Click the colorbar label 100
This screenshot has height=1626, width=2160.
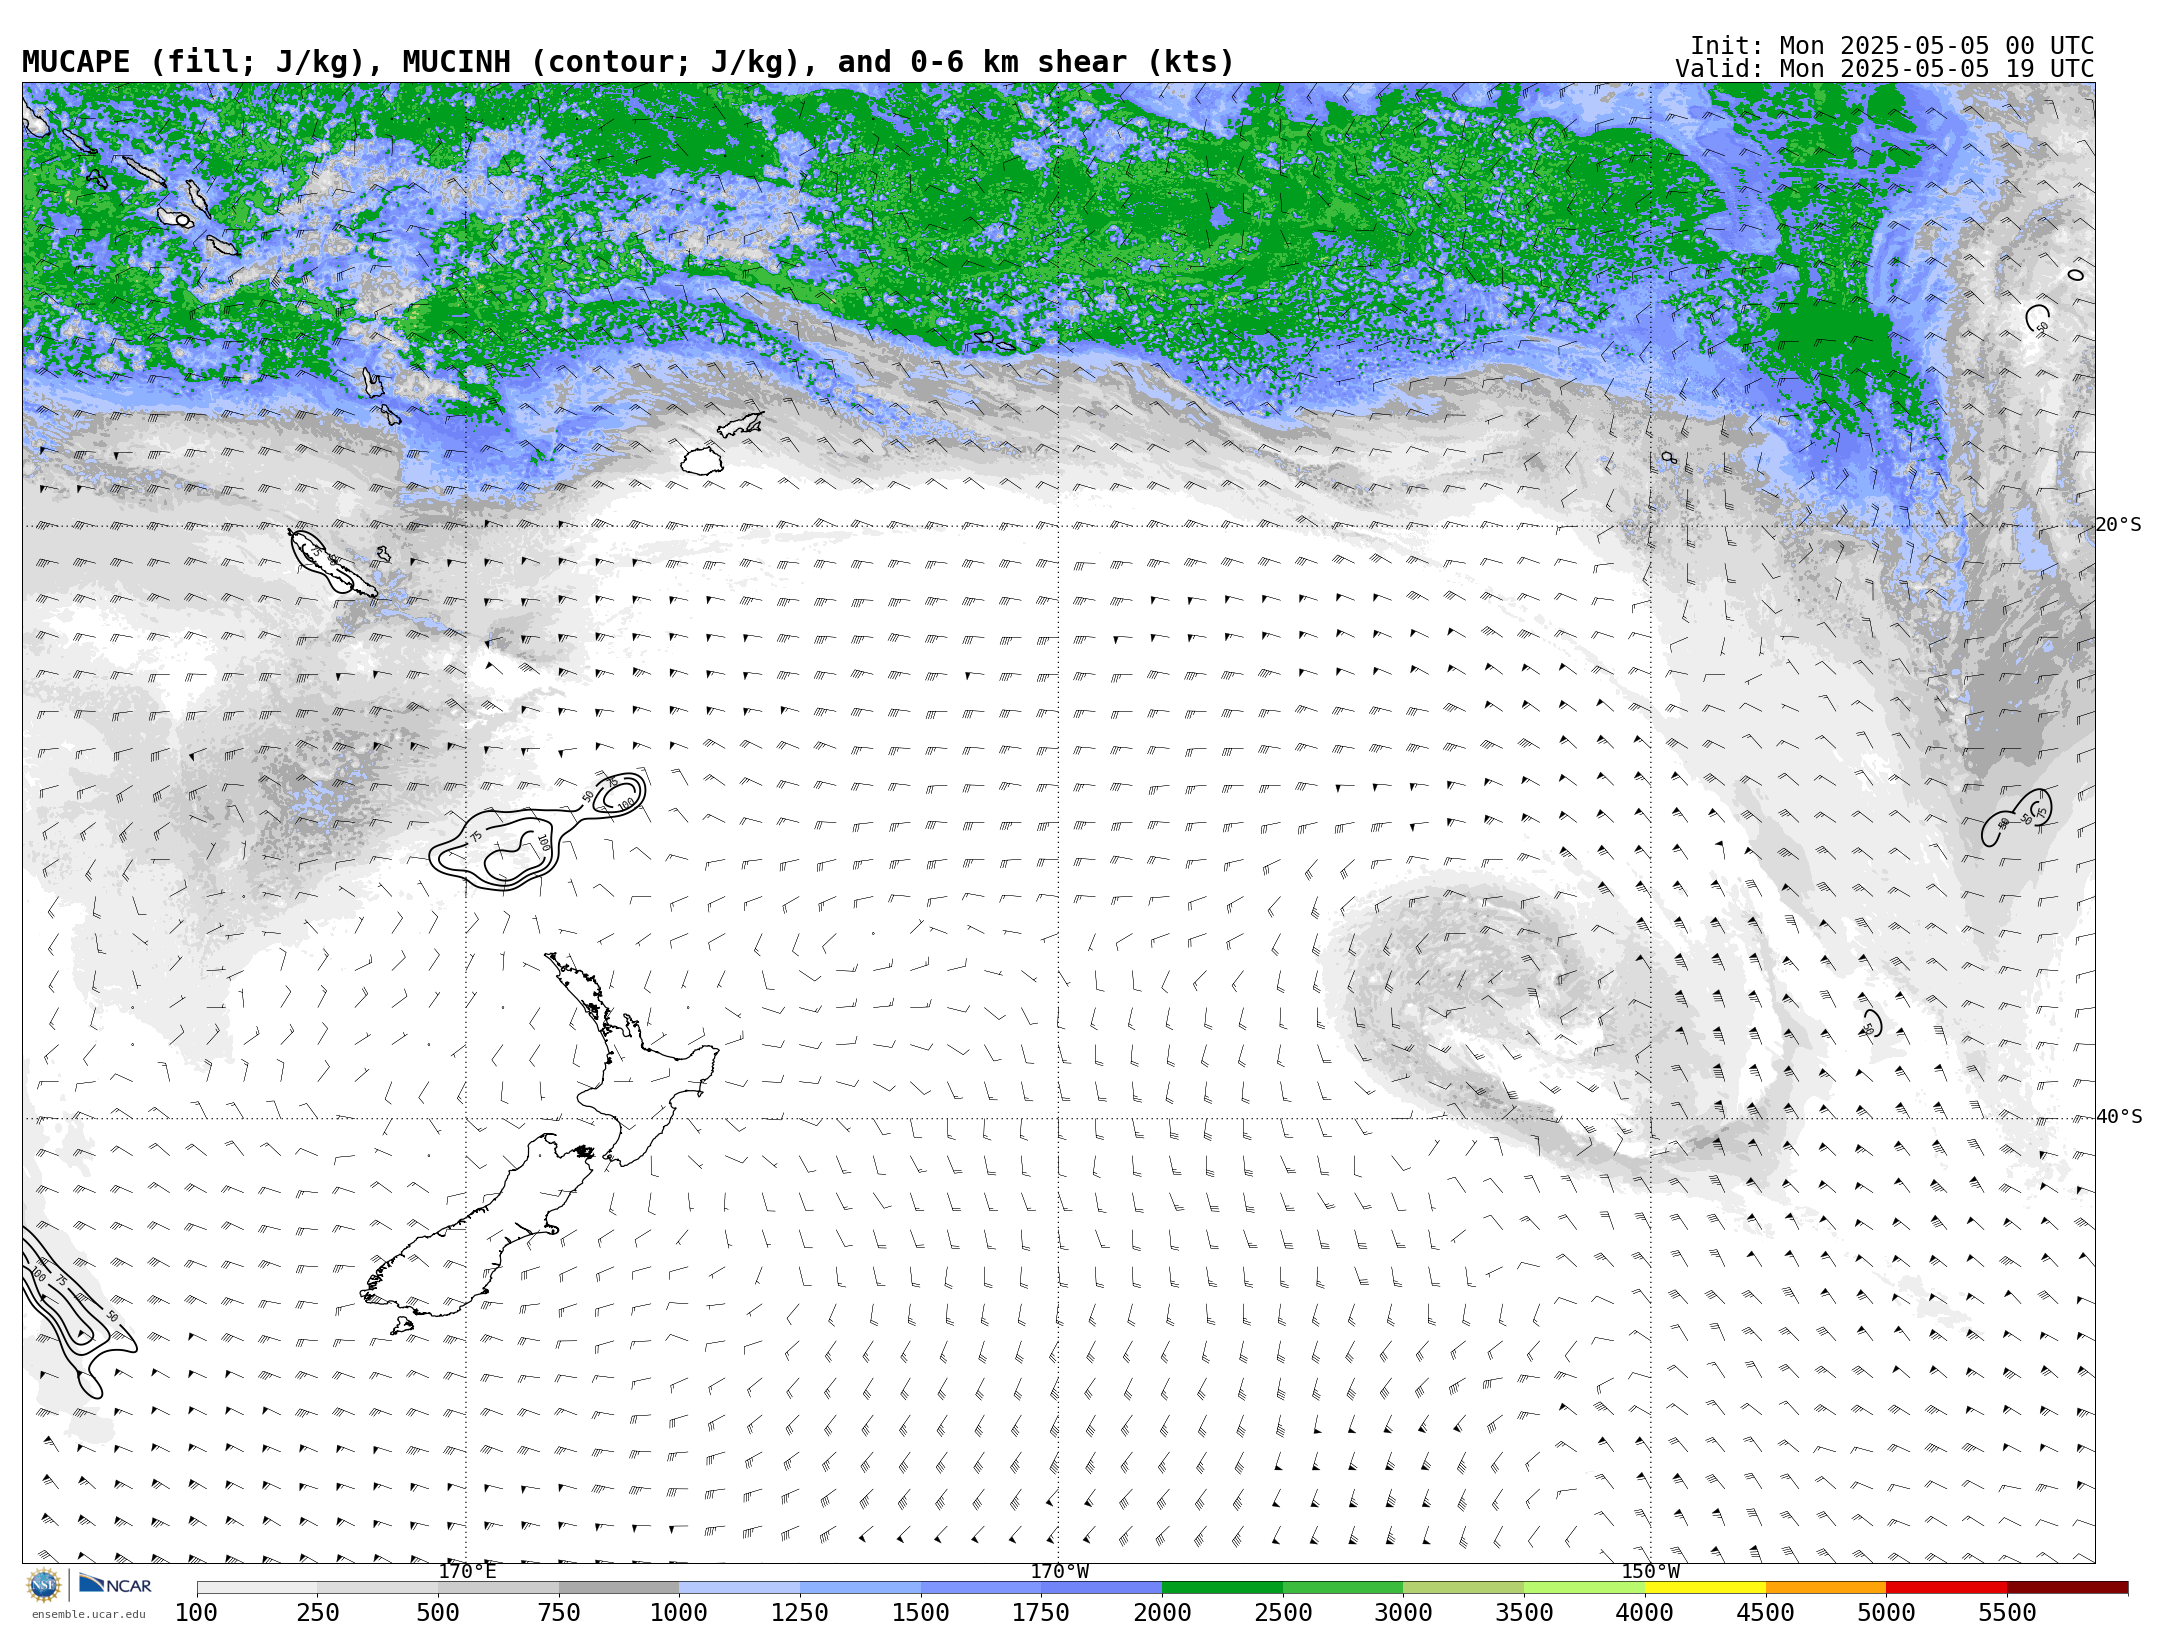coord(196,1613)
